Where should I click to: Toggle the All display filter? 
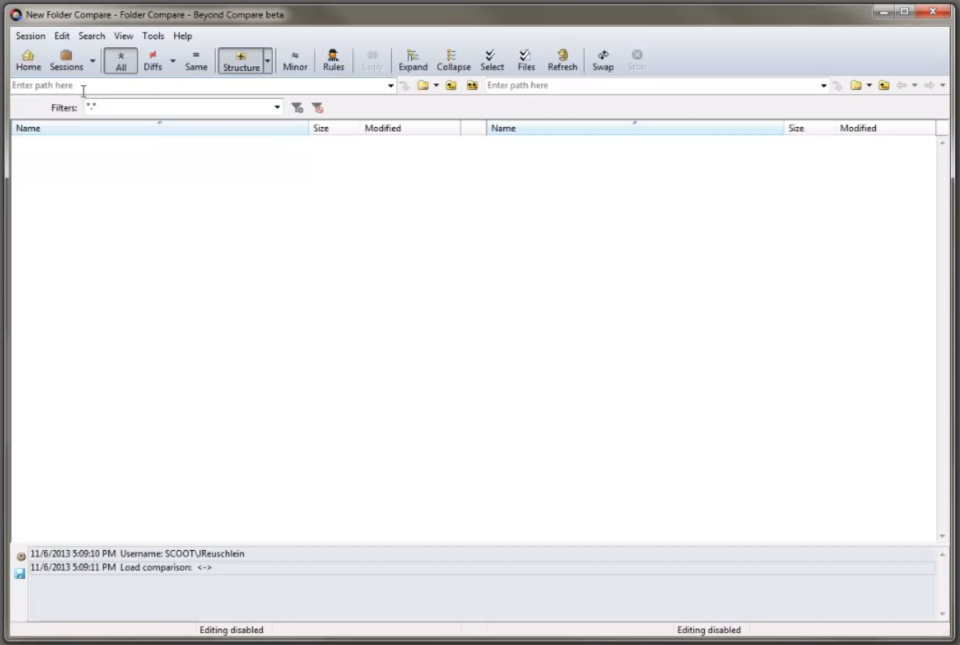(120, 58)
